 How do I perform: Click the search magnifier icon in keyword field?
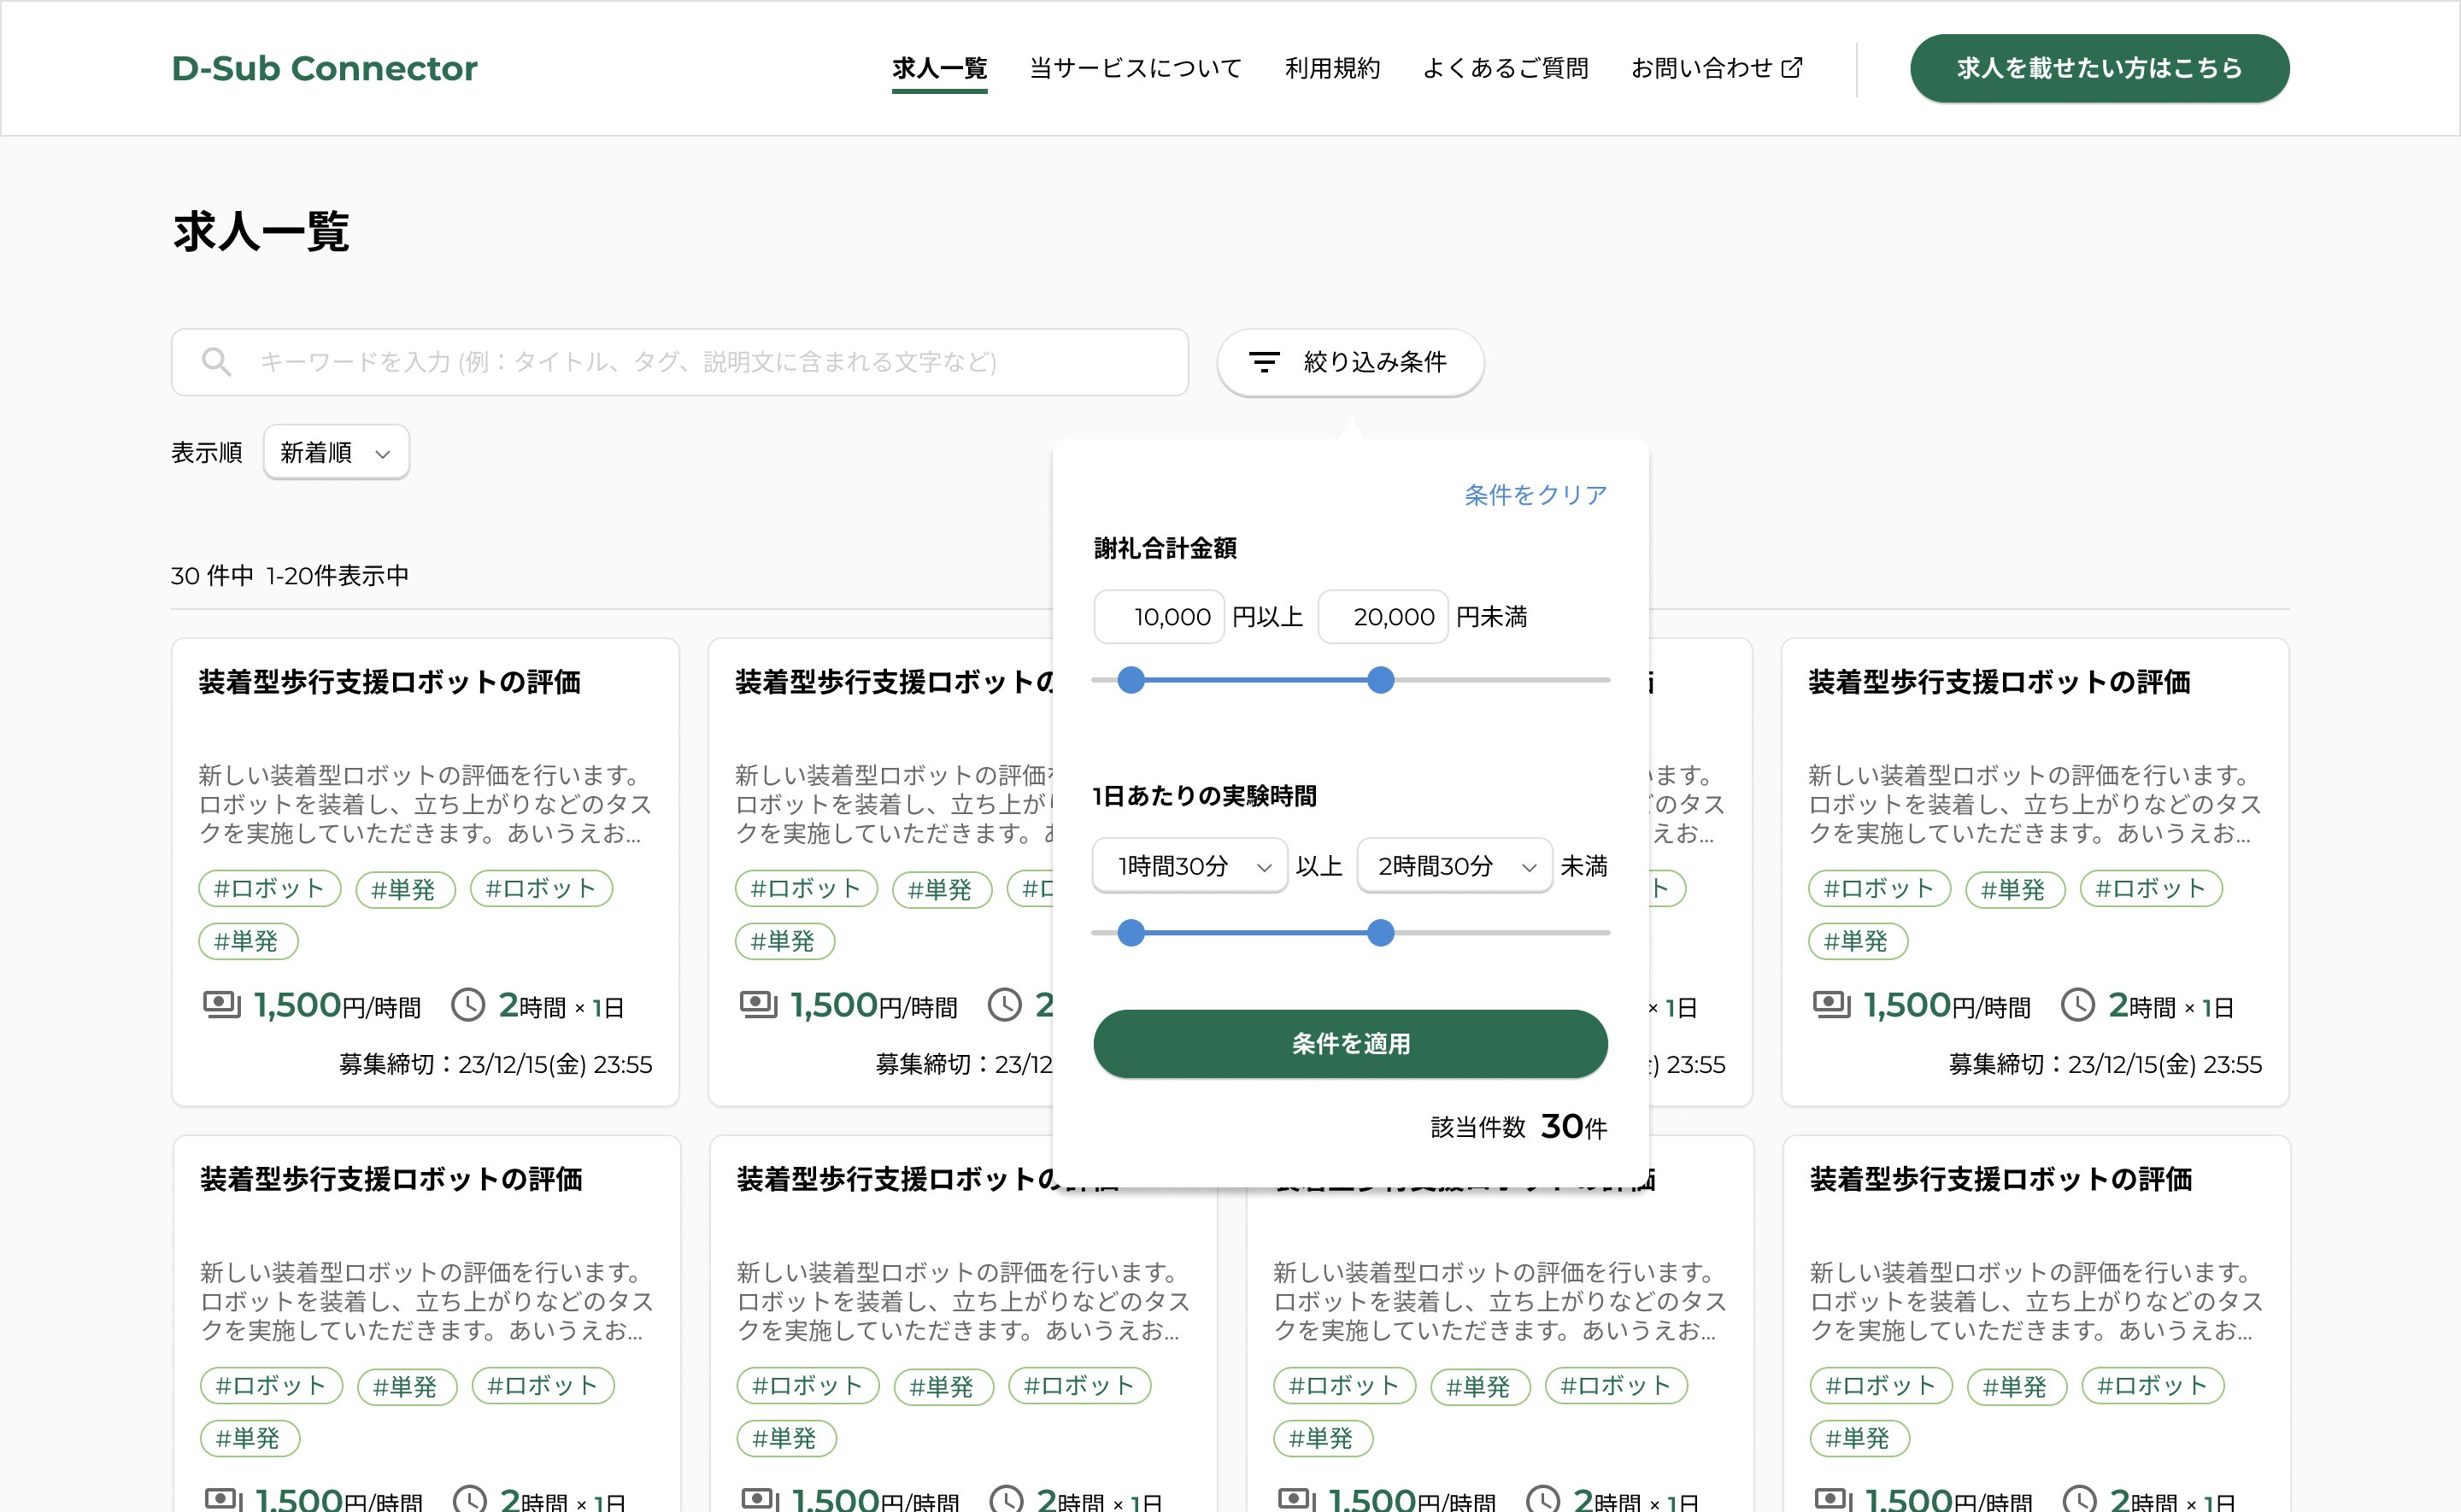[218, 361]
